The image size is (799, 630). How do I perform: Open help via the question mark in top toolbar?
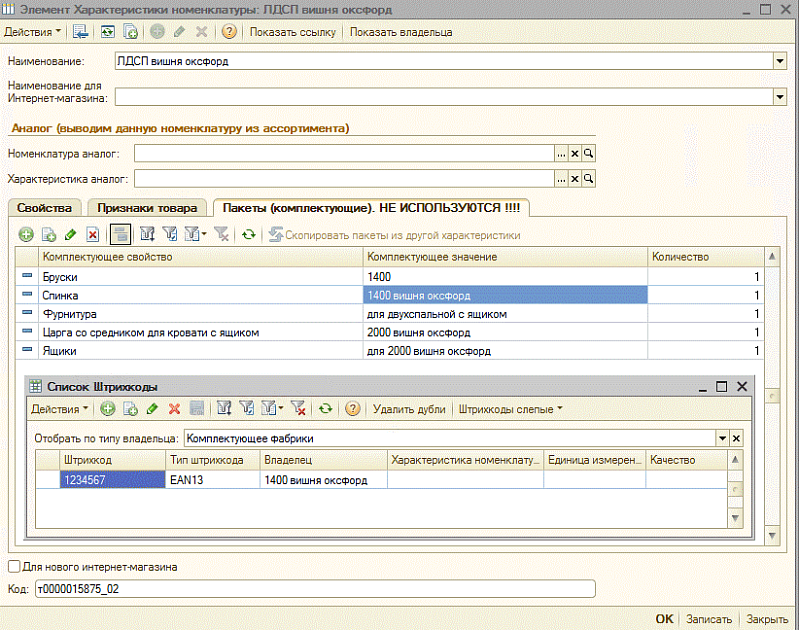click(229, 32)
